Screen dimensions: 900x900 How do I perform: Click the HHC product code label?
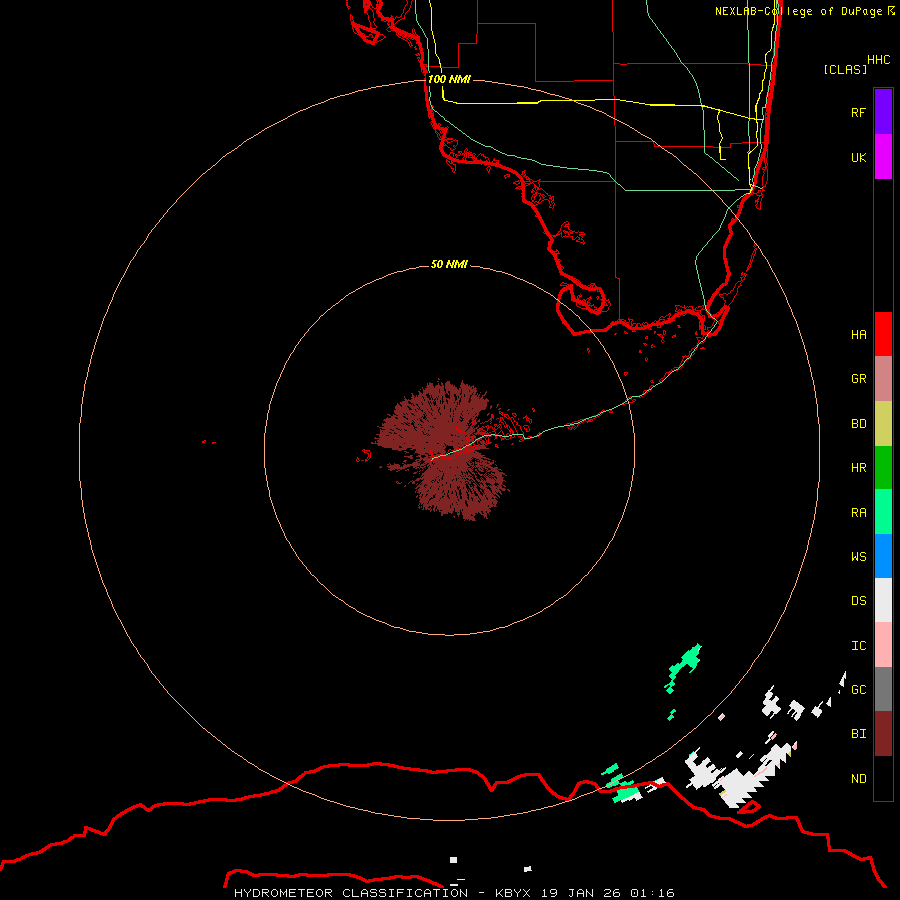878,60
